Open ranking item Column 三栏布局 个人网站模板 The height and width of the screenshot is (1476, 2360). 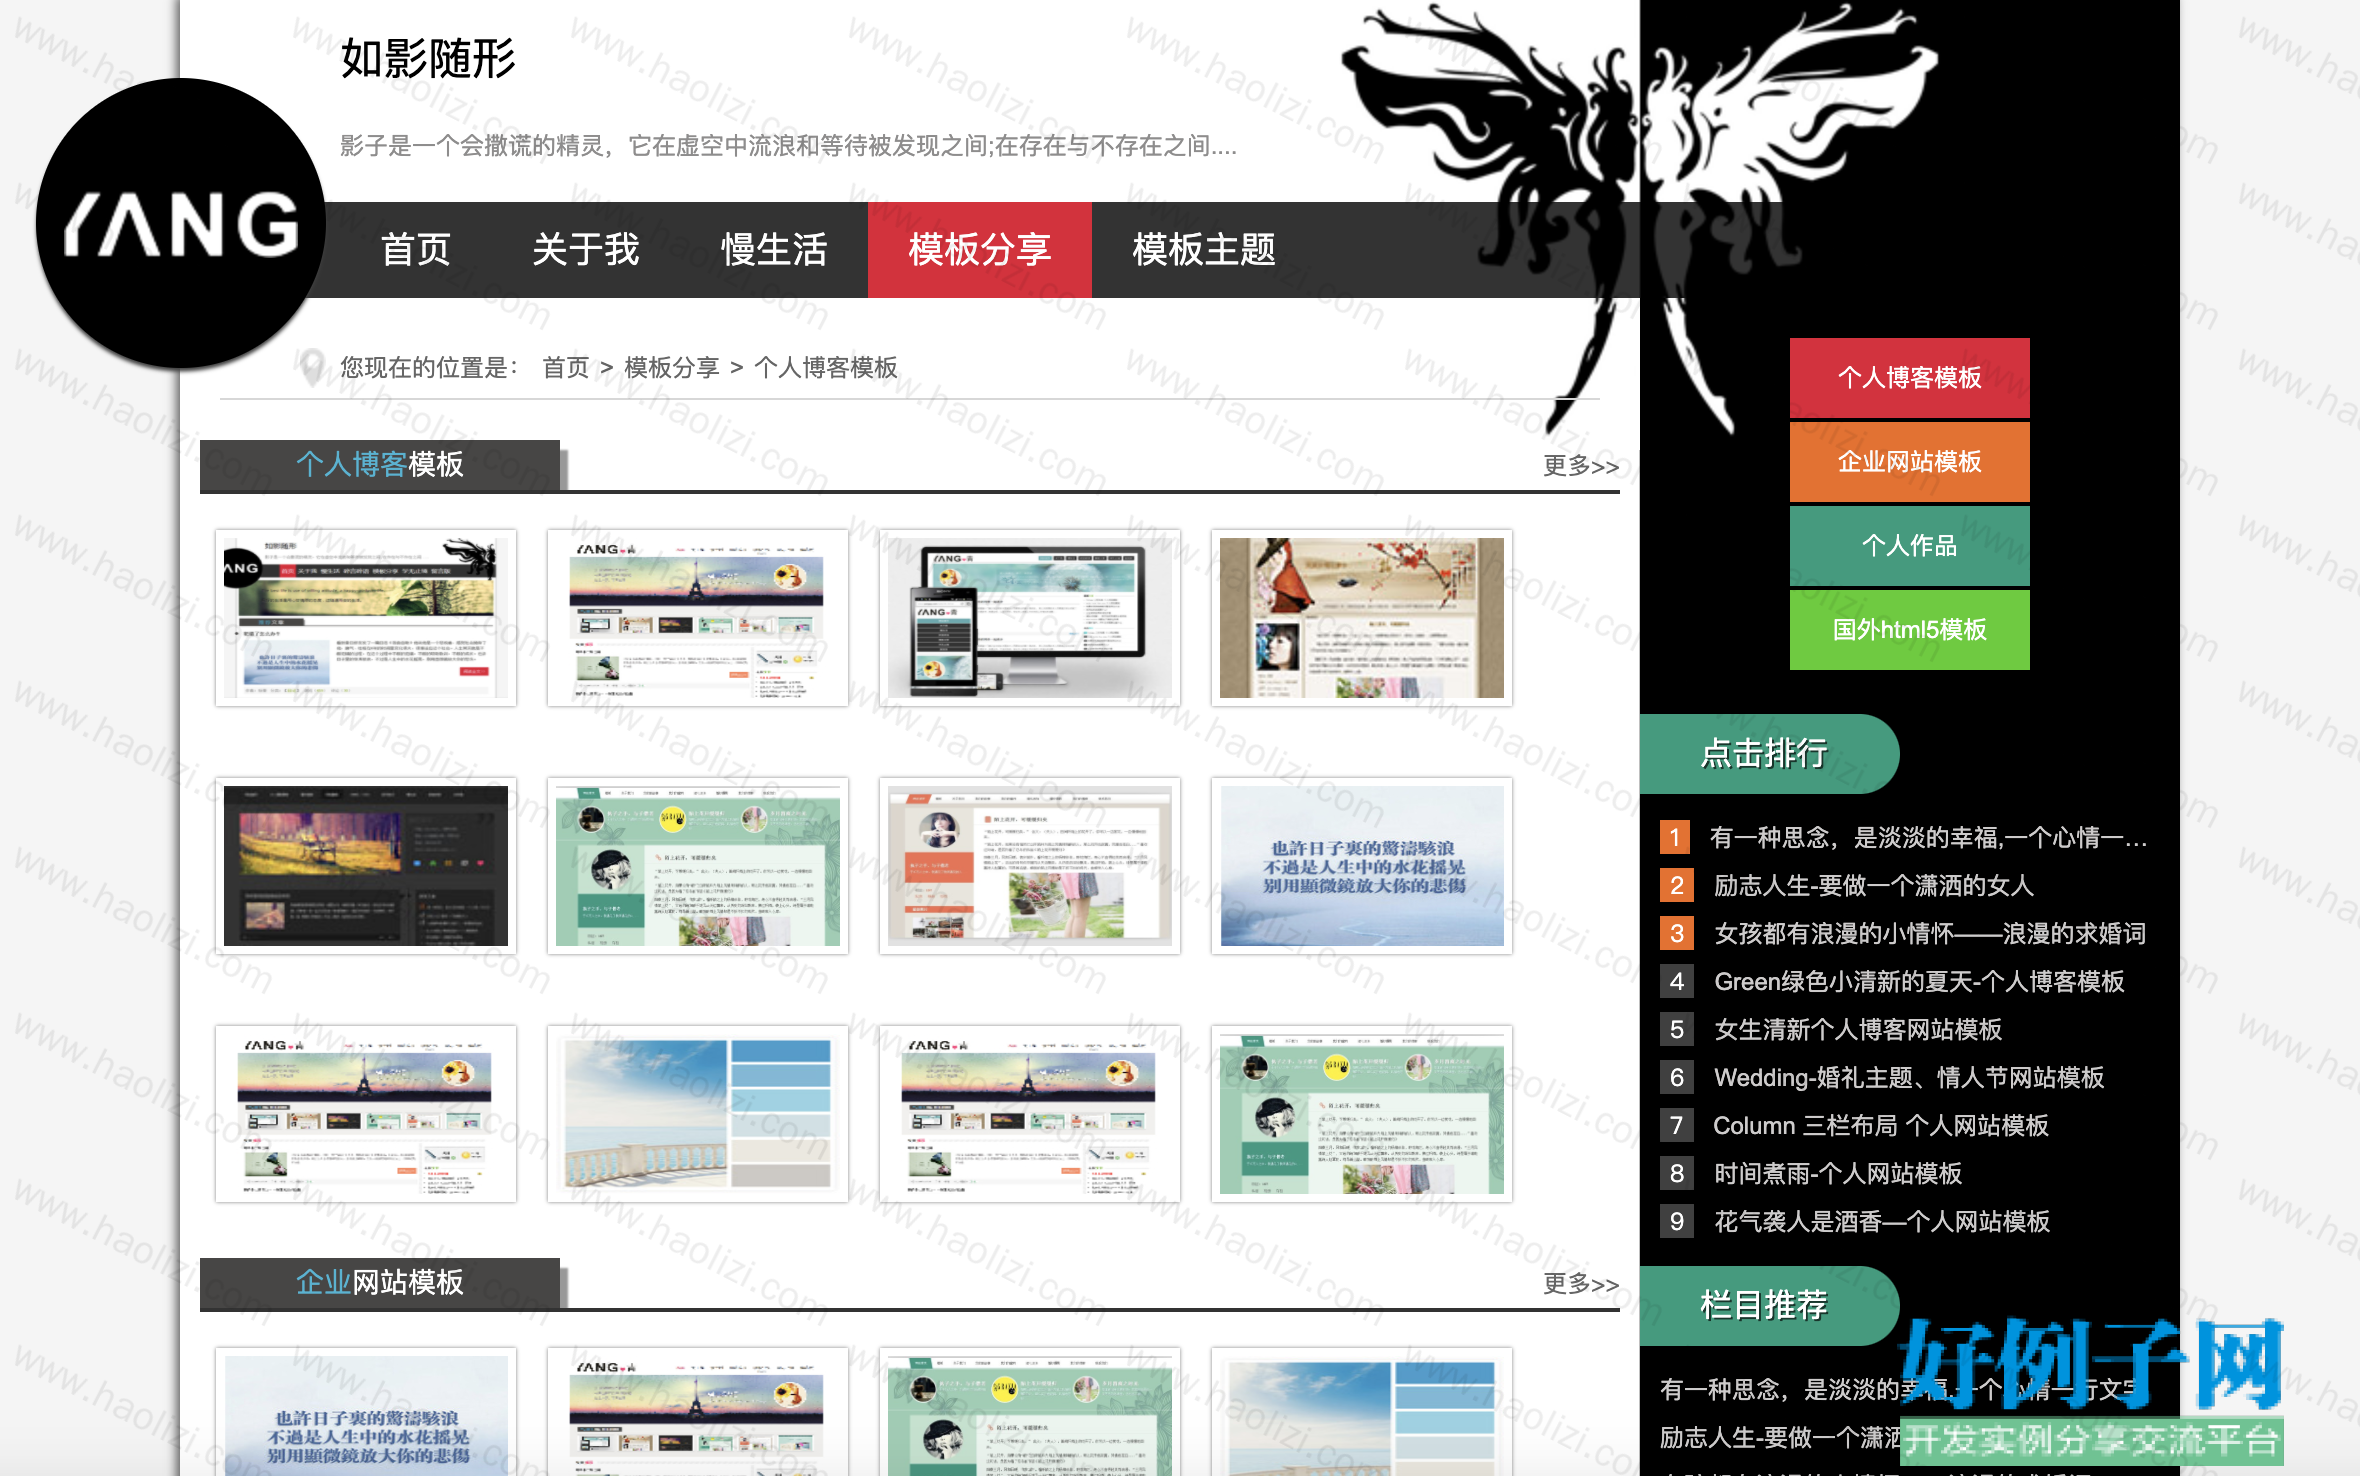coord(1880,1125)
